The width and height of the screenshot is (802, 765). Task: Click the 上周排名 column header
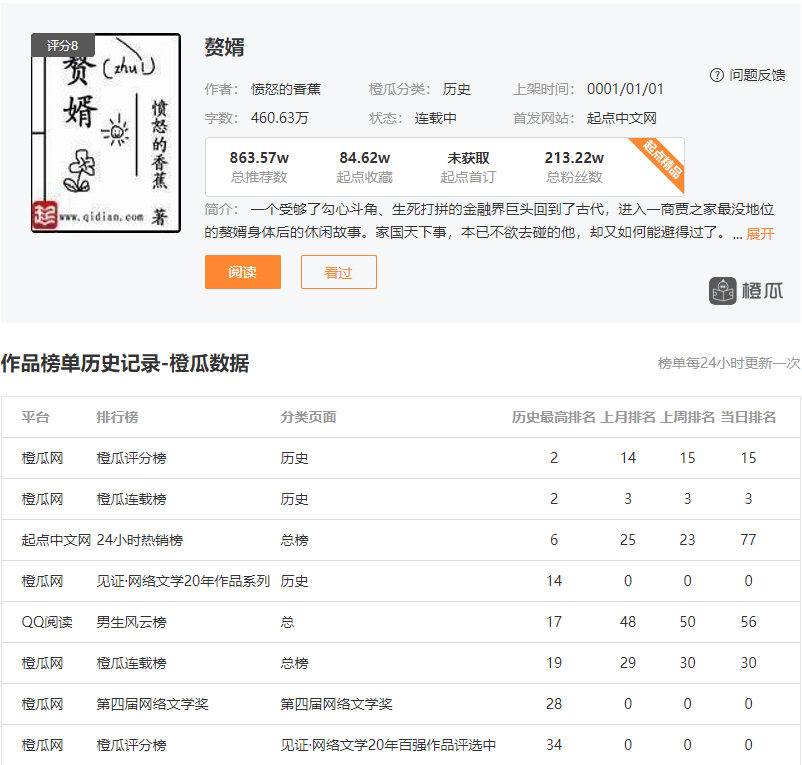(x=687, y=417)
